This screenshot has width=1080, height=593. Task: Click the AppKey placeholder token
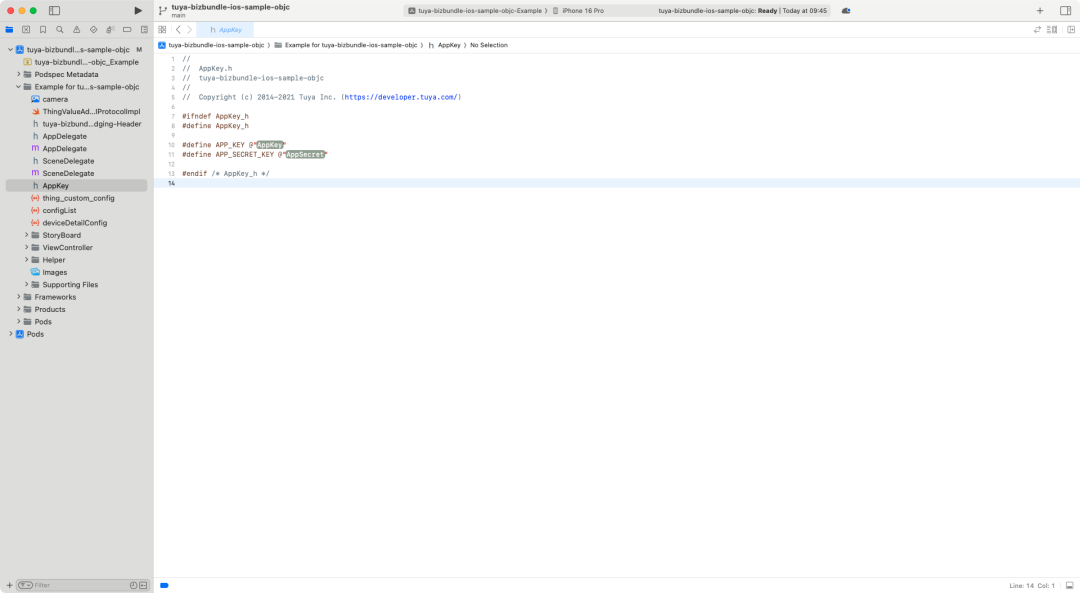pos(270,145)
